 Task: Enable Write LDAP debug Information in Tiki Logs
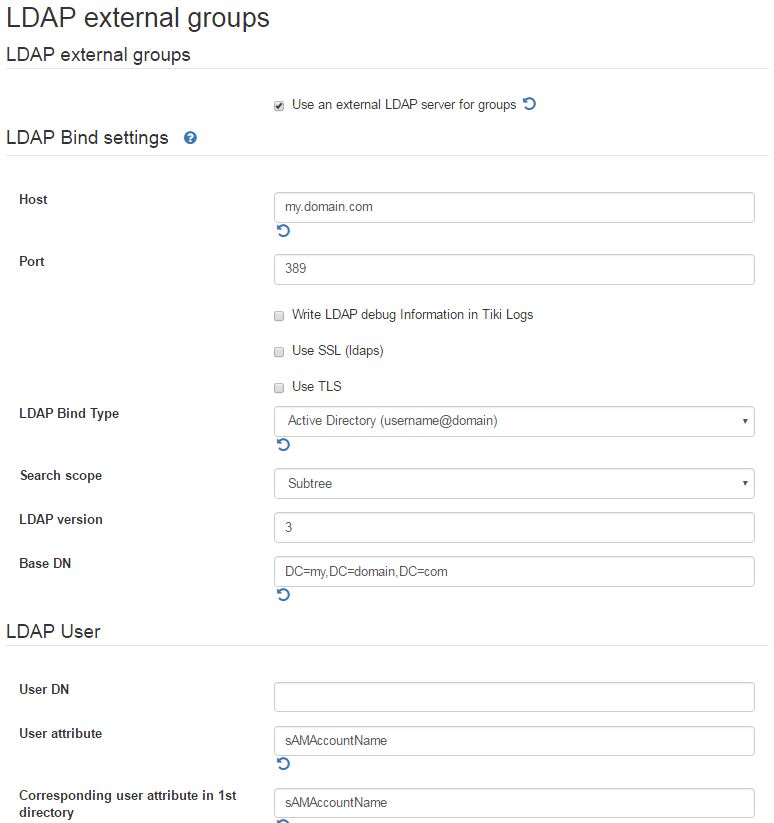[279, 315]
